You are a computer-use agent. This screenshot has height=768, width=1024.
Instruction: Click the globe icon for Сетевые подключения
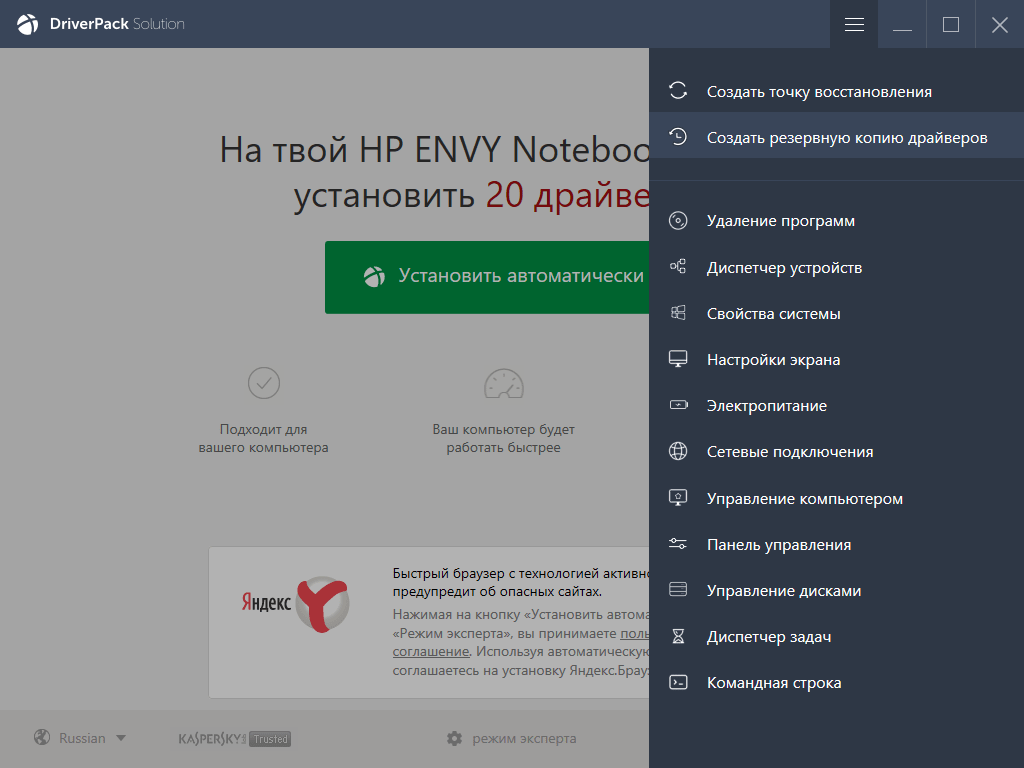click(x=678, y=451)
